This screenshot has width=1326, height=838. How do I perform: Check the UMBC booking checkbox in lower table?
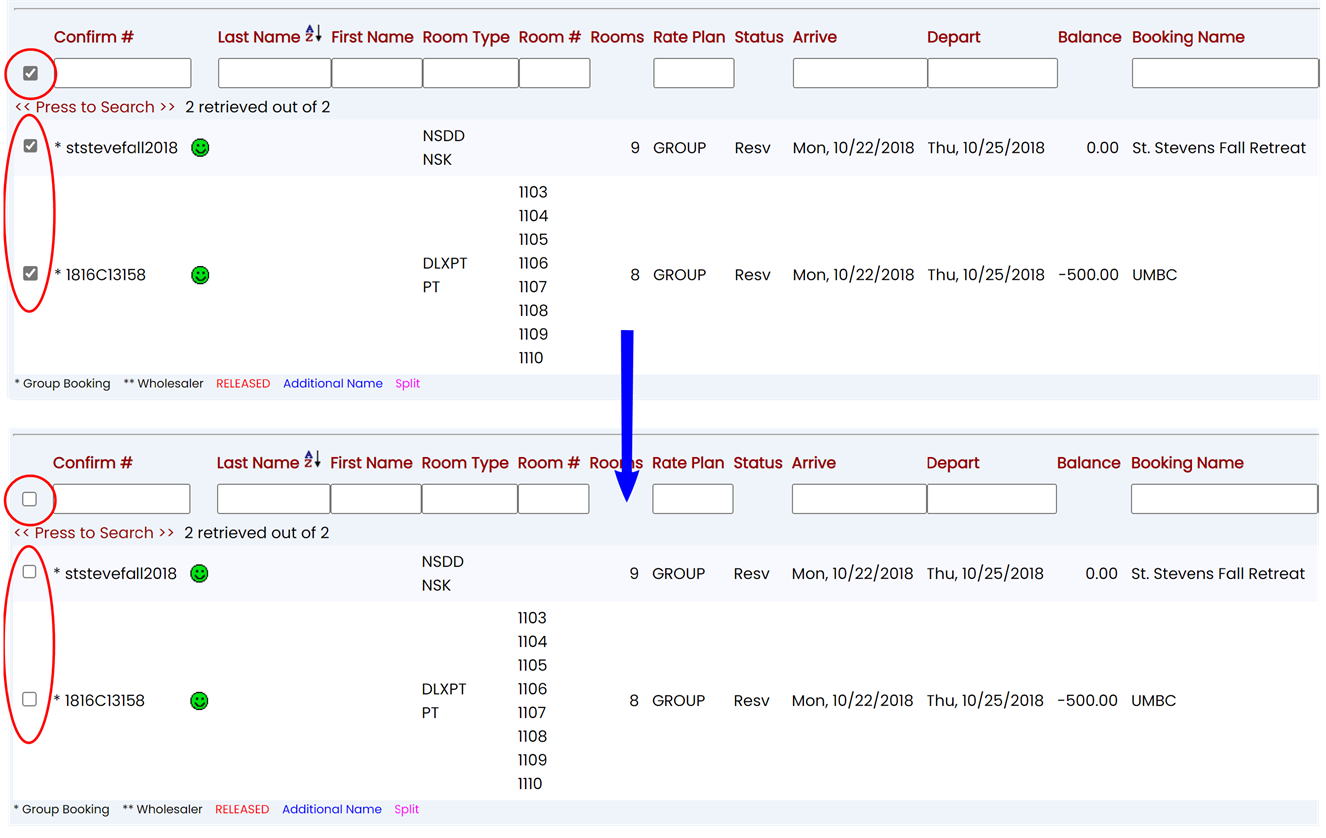coord(29,699)
